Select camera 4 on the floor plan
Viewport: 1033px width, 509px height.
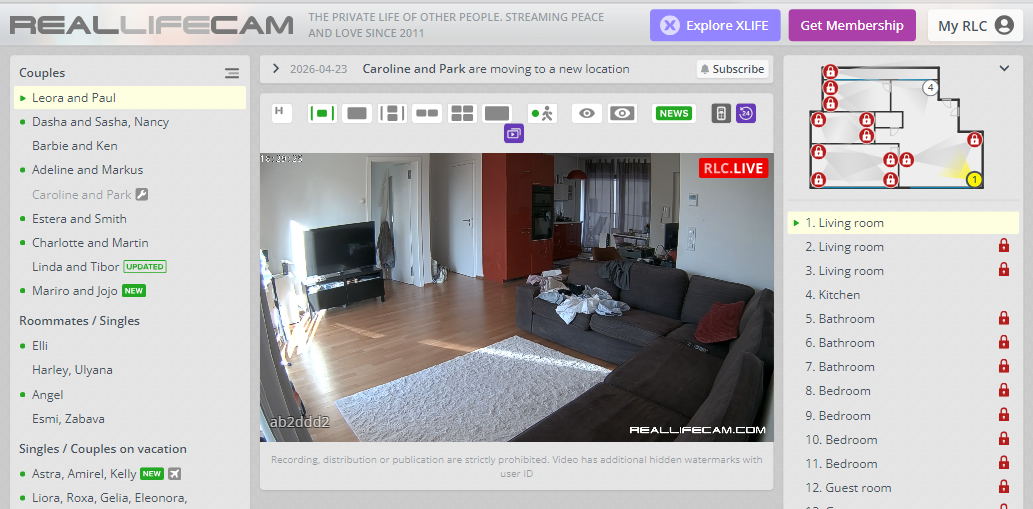click(930, 87)
